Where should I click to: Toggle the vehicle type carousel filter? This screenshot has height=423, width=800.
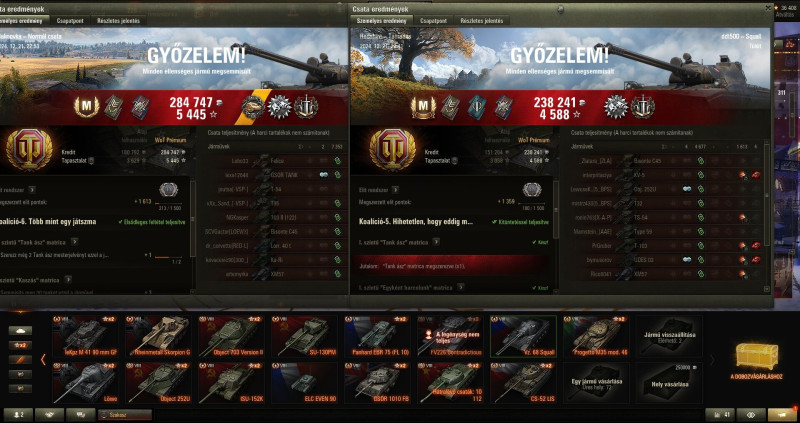click(20, 331)
